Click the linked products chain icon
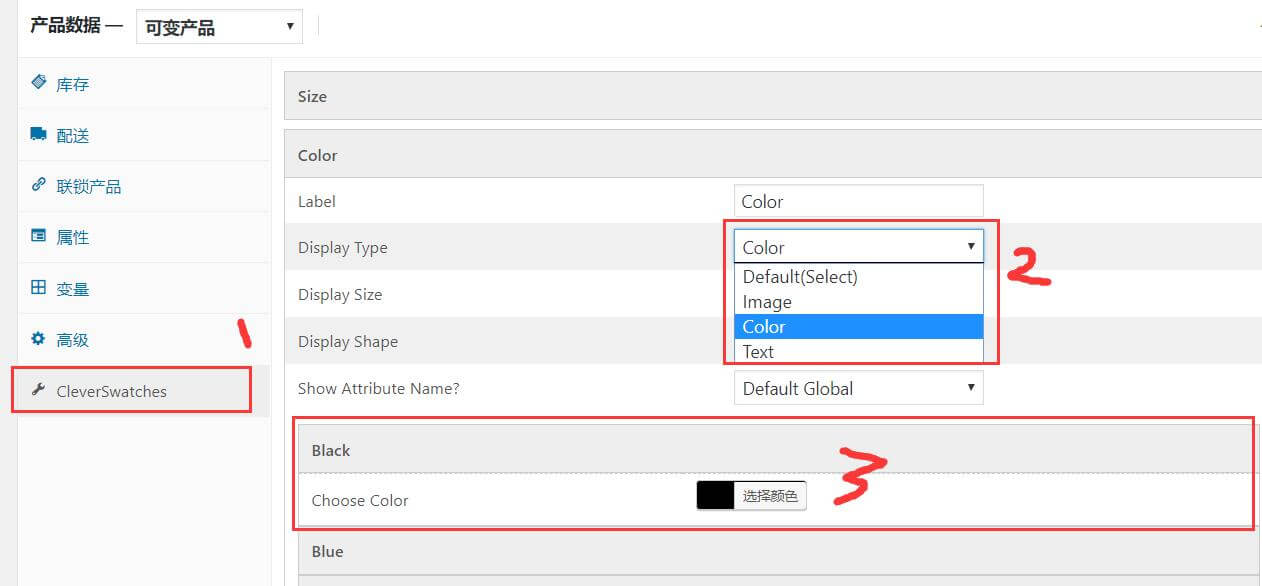The height and width of the screenshot is (586, 1262). pyautogui.click(x=39, y=185)
